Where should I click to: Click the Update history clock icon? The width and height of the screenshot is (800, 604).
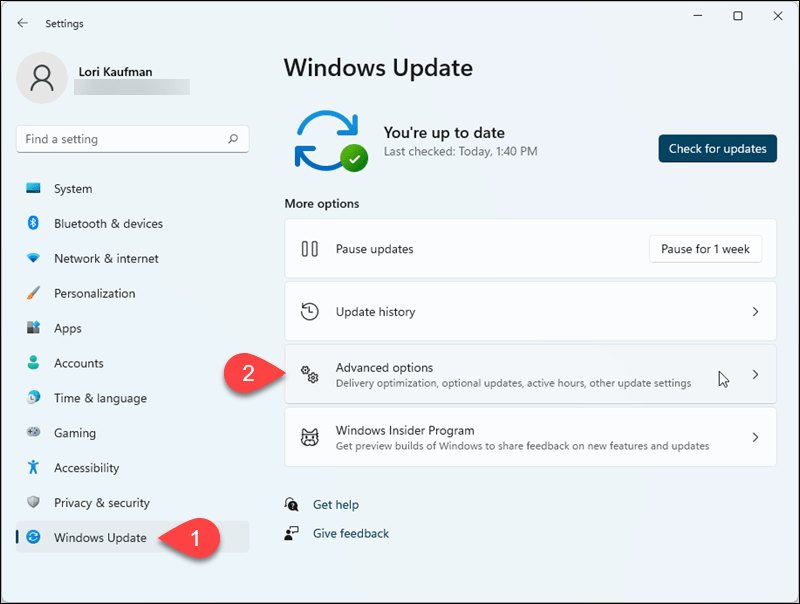(x=310, y=312)
